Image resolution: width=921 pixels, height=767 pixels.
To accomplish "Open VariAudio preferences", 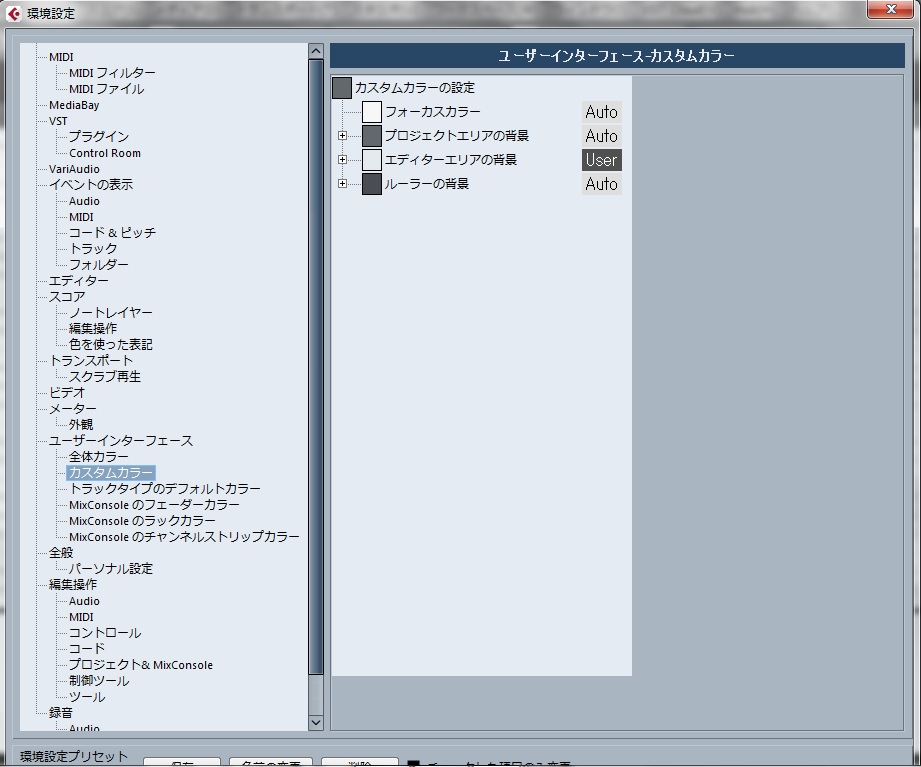I will (74, 169).
